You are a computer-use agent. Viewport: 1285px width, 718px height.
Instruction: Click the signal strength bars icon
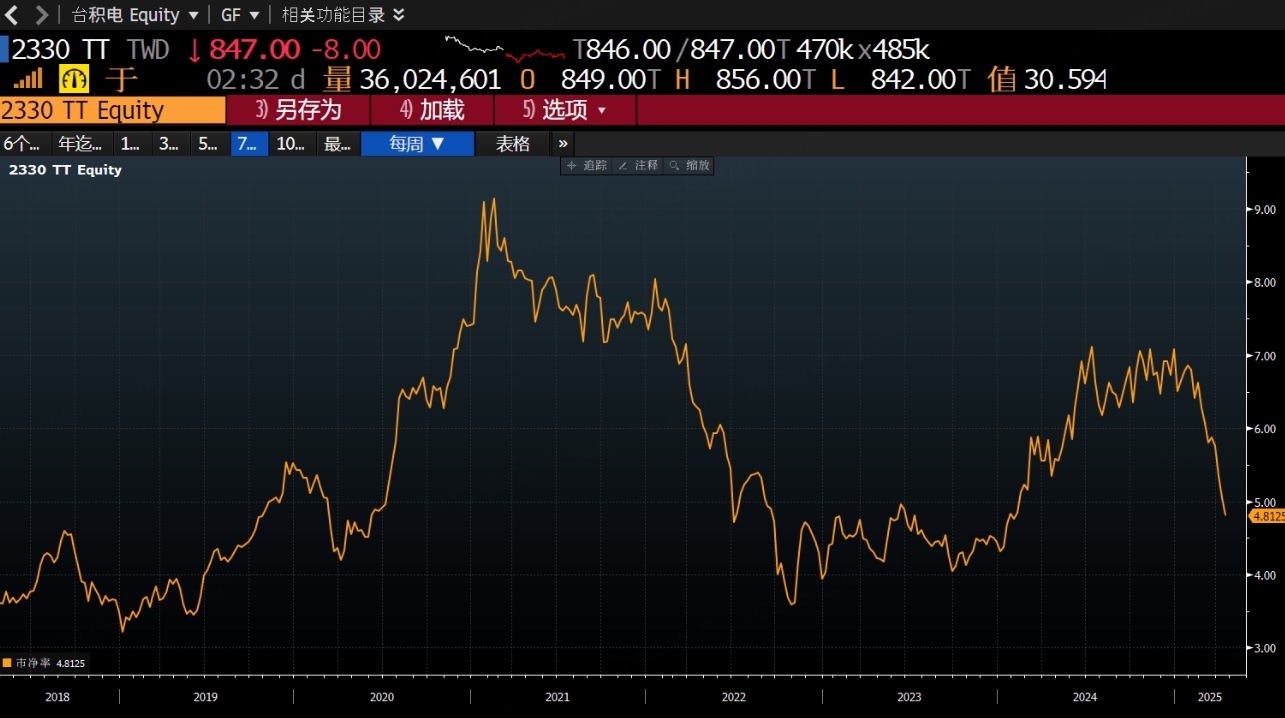click(x=29, y=79)
